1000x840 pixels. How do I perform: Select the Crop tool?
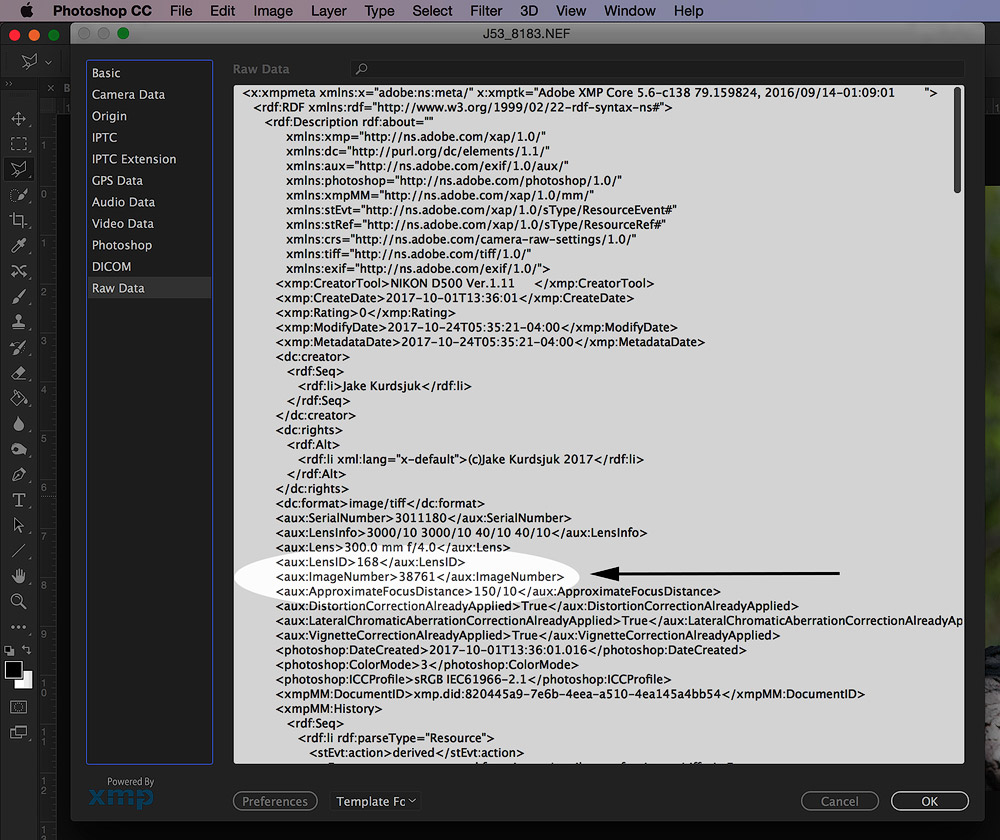coord(19,220)
